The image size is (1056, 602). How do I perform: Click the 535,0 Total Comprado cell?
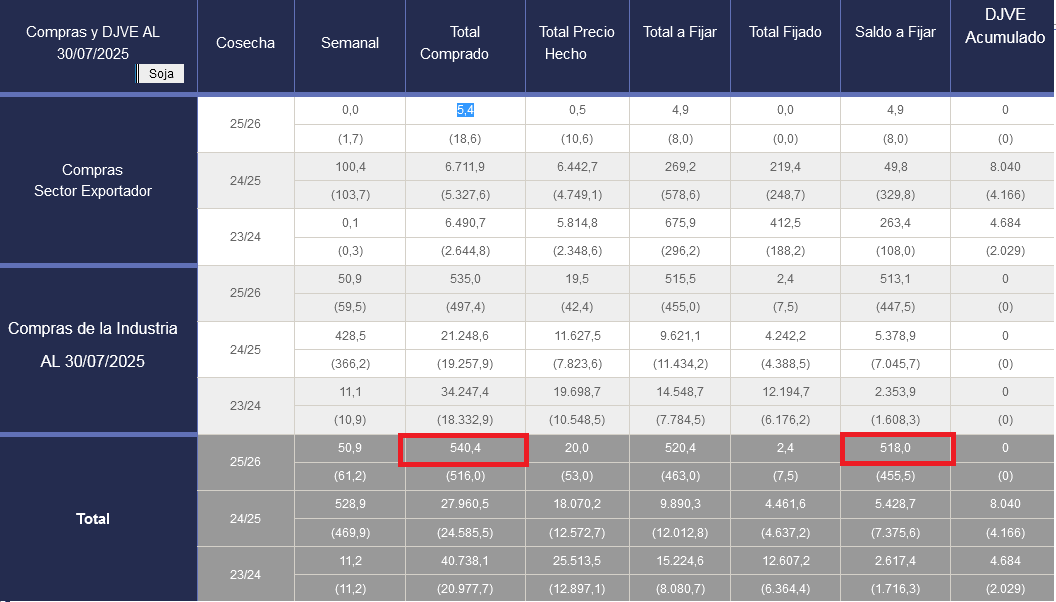coord(465,279)
